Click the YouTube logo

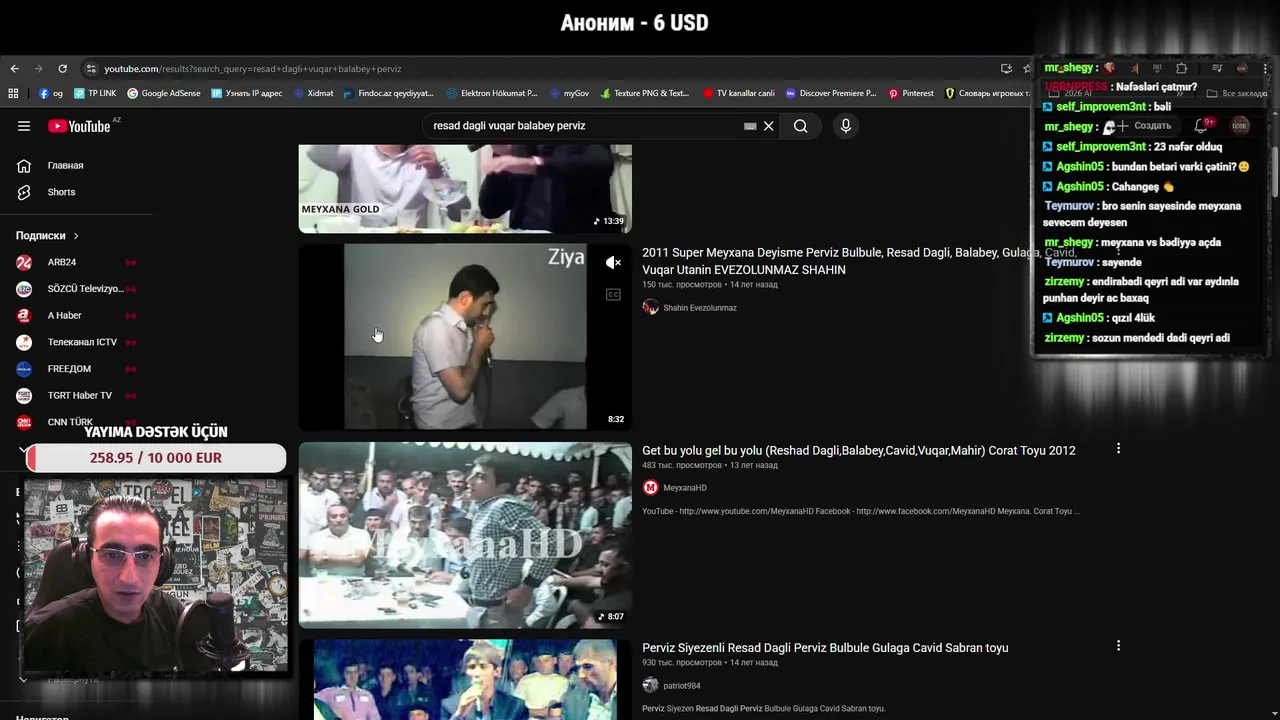click(79, 126)
